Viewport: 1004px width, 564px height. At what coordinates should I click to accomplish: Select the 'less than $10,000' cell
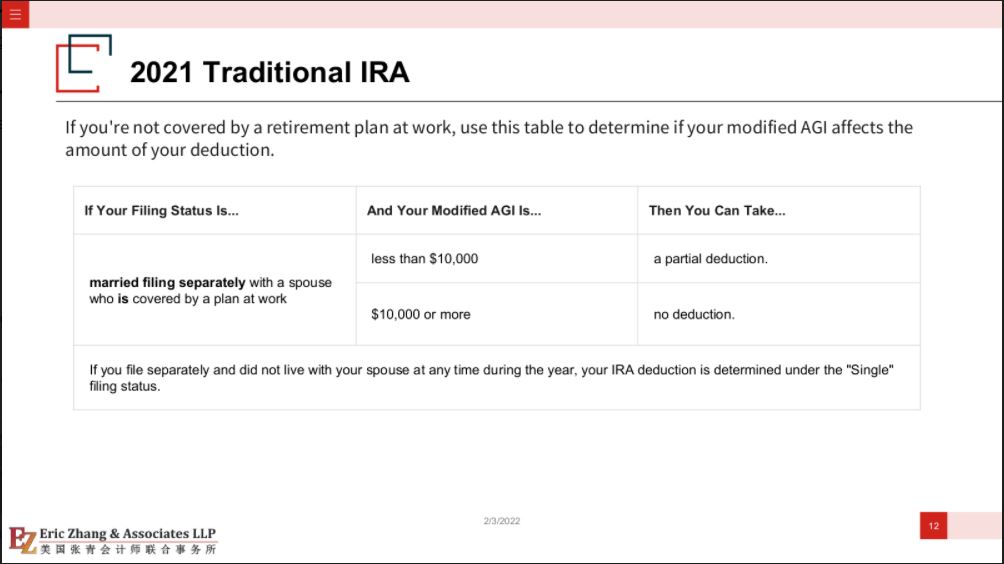[497, 259]
